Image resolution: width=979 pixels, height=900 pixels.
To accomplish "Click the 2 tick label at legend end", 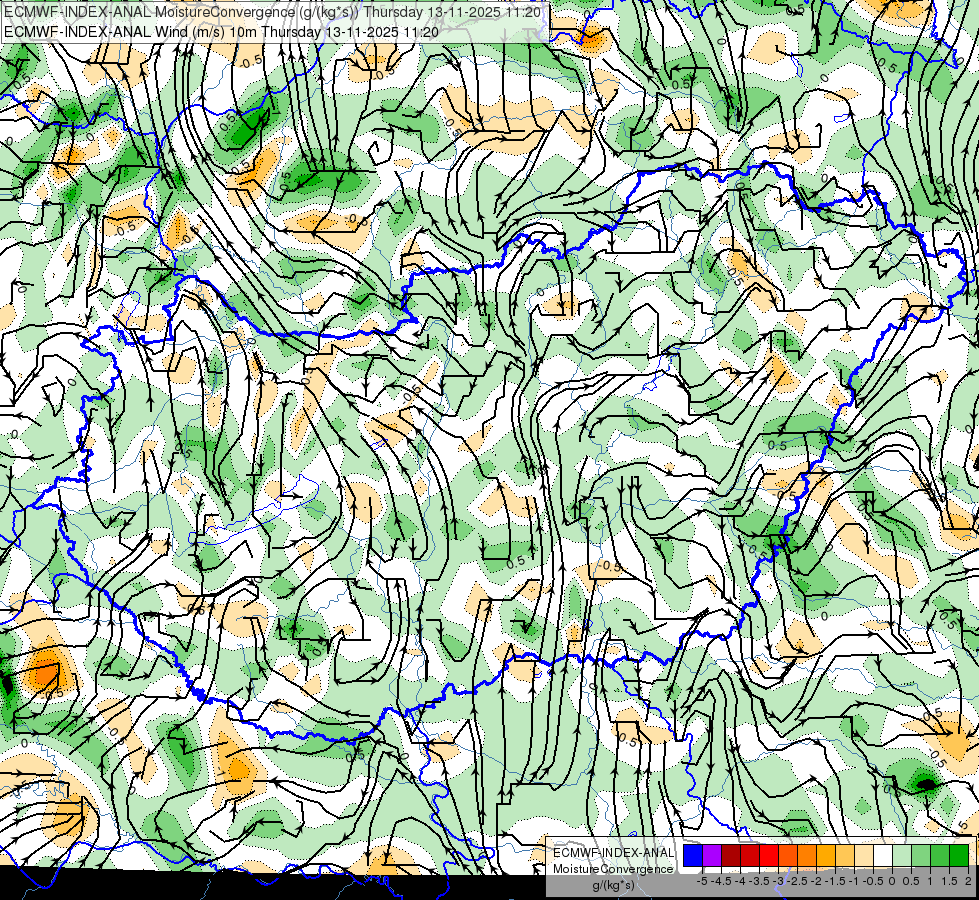I will pos(968,881).
